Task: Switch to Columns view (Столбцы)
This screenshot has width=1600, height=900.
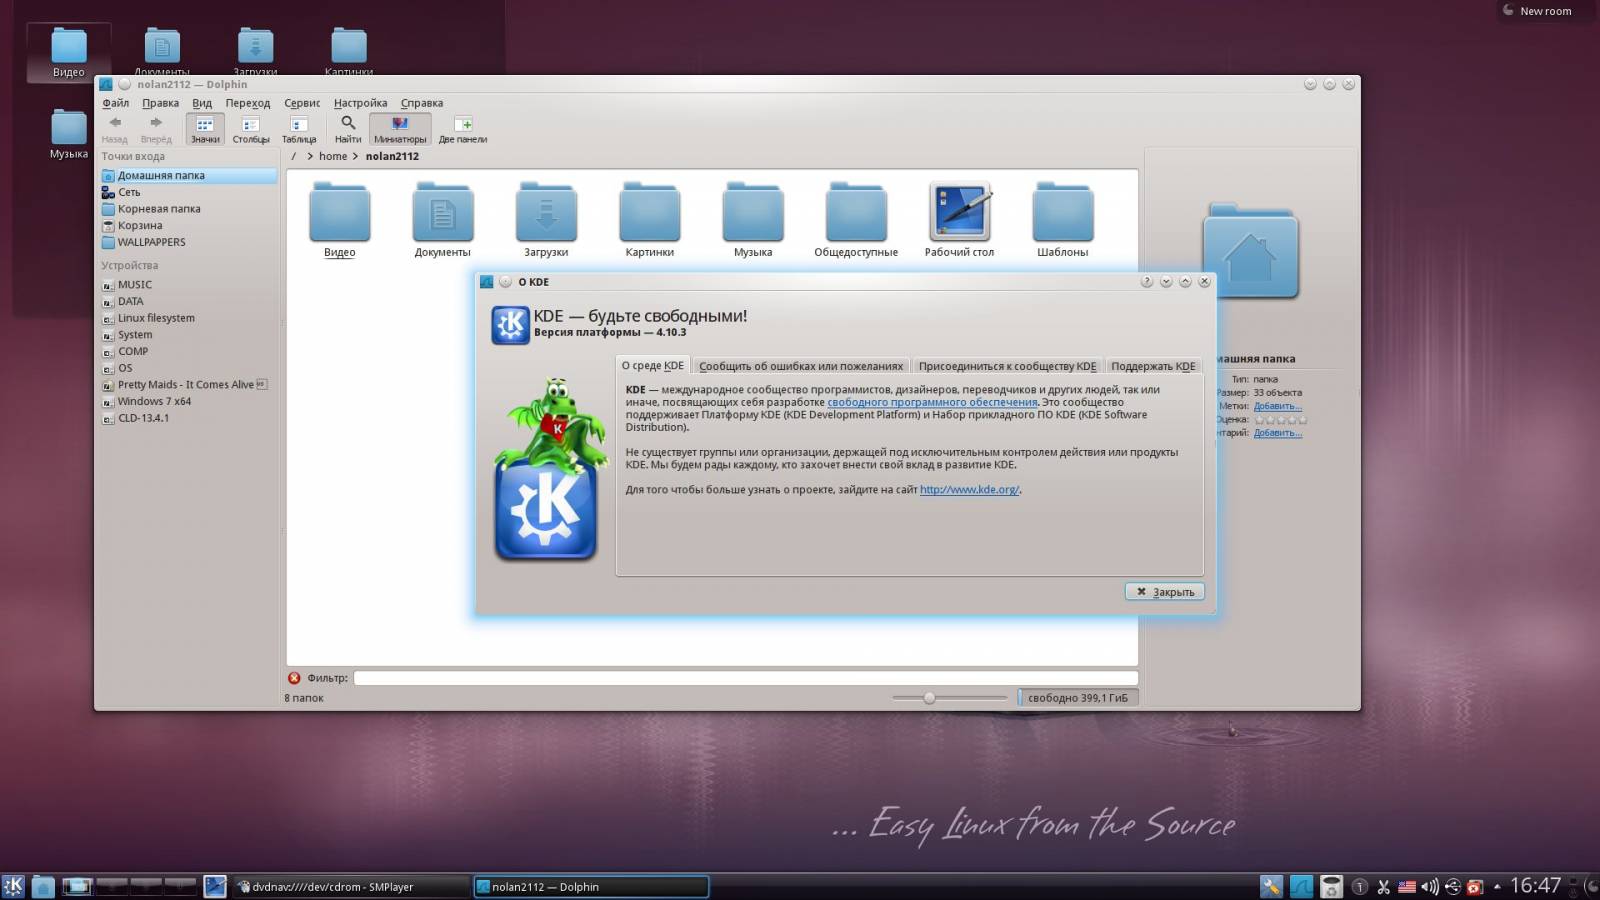Action: point(251,129)
